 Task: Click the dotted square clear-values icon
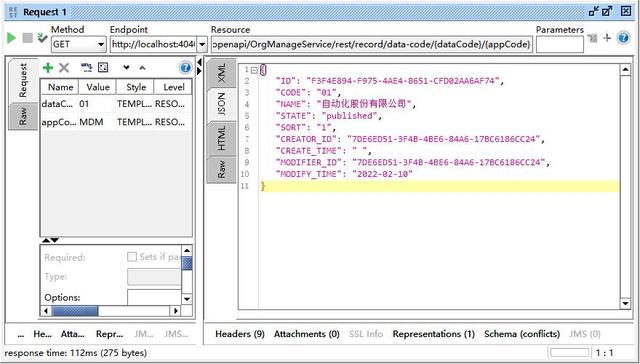pyautogui.click(x=103, y=67)
